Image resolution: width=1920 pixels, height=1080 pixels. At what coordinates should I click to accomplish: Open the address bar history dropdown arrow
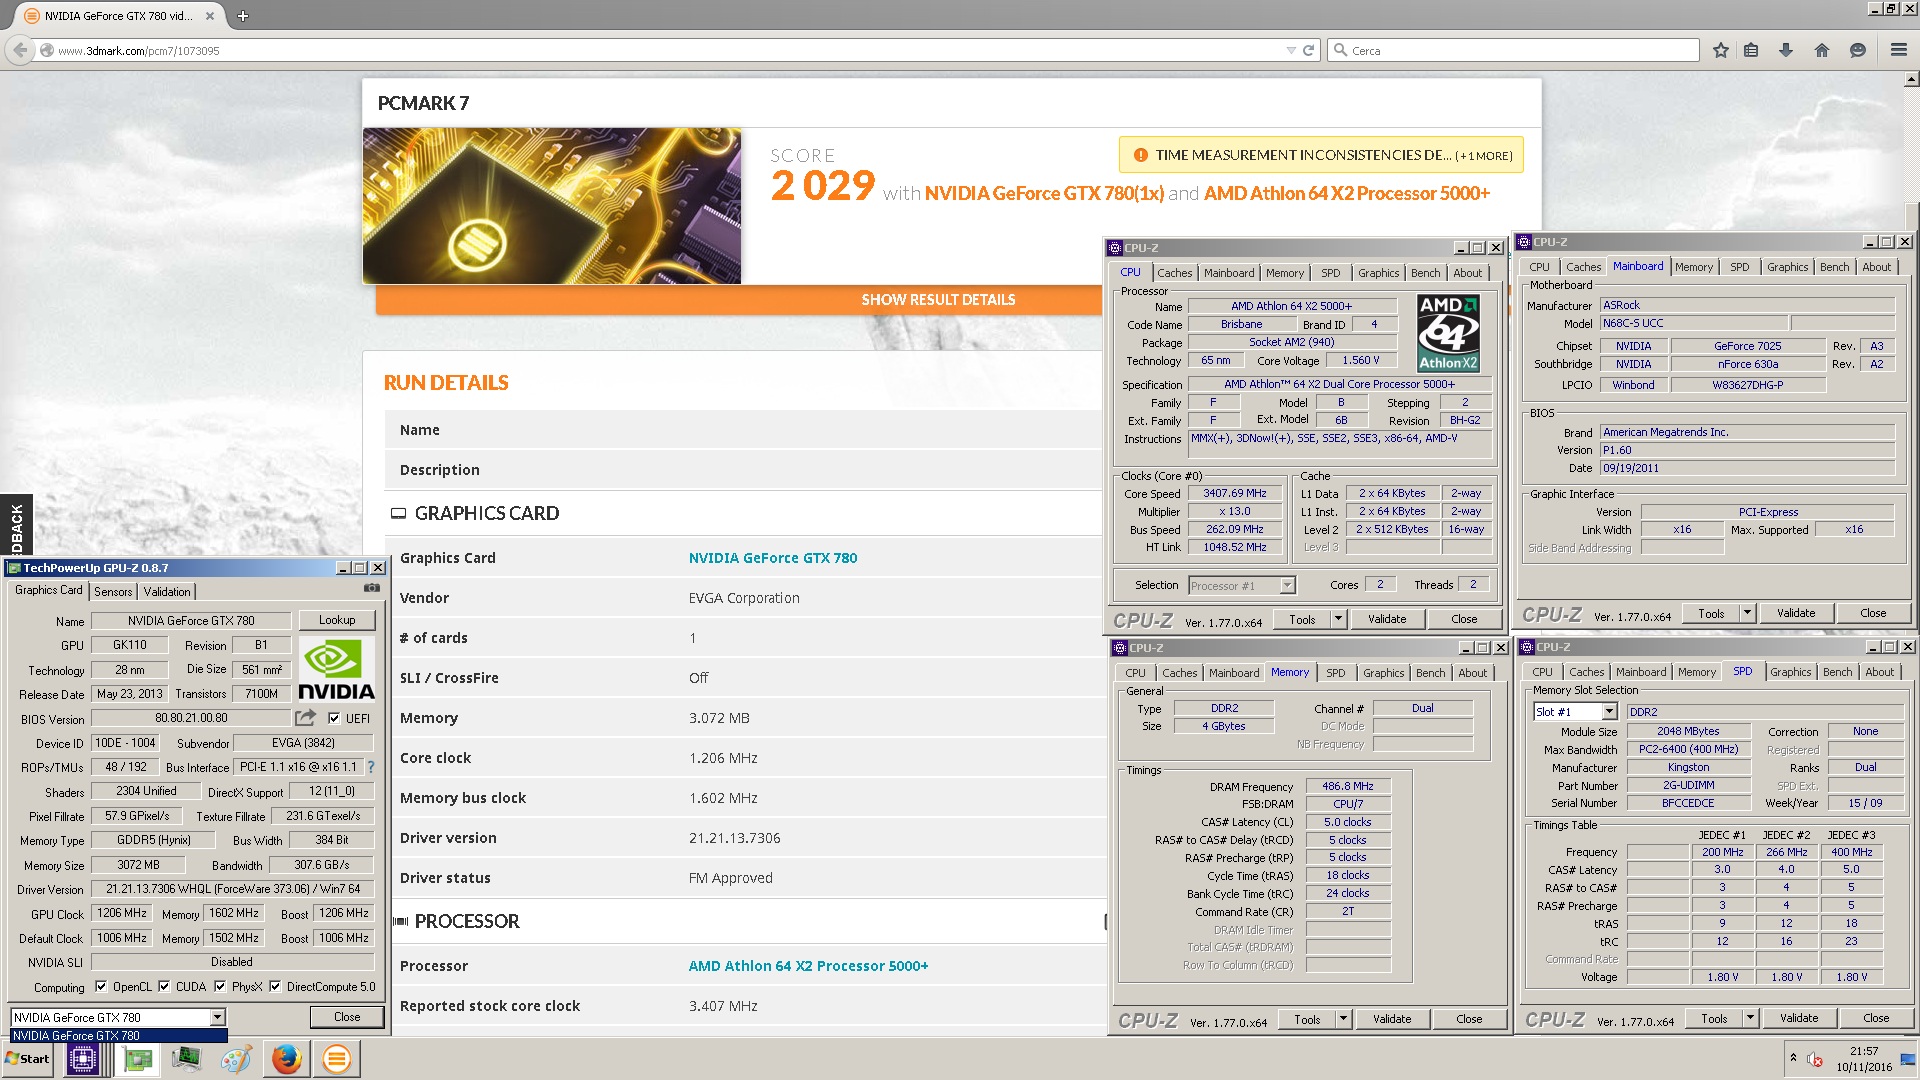[1290, 50]
